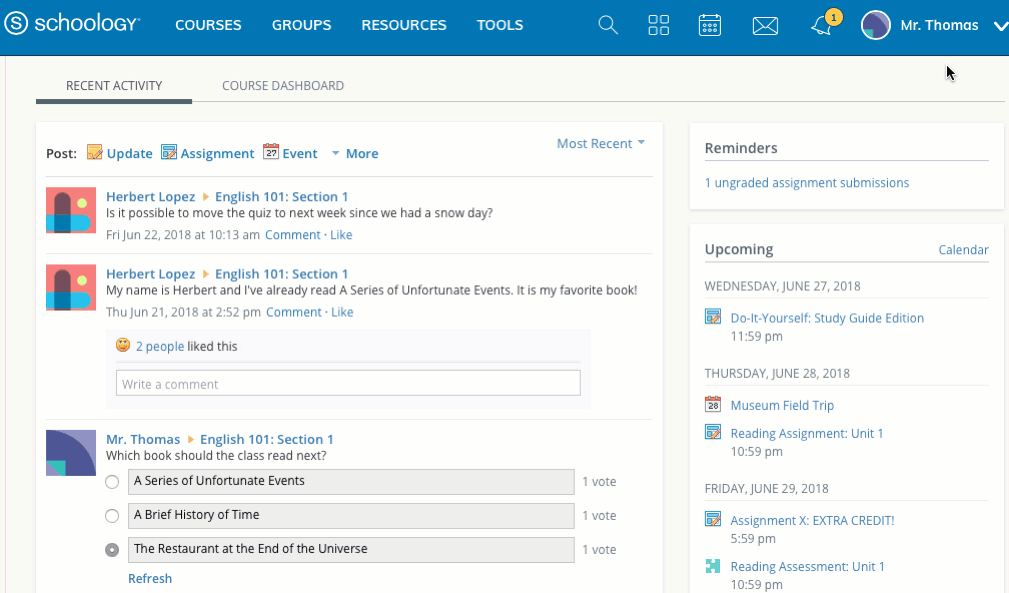1009x593 pixels.
Task: Expand the More post options dropdown
Action: 355,154
